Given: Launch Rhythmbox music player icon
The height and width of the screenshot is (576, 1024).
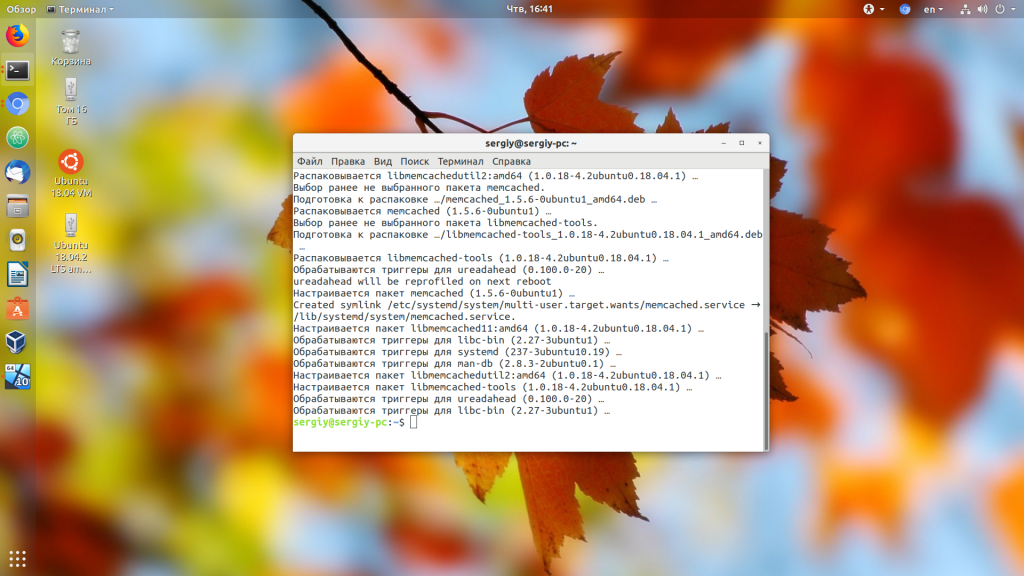Looking at the screenshot, I should click(x=18, y=240).
